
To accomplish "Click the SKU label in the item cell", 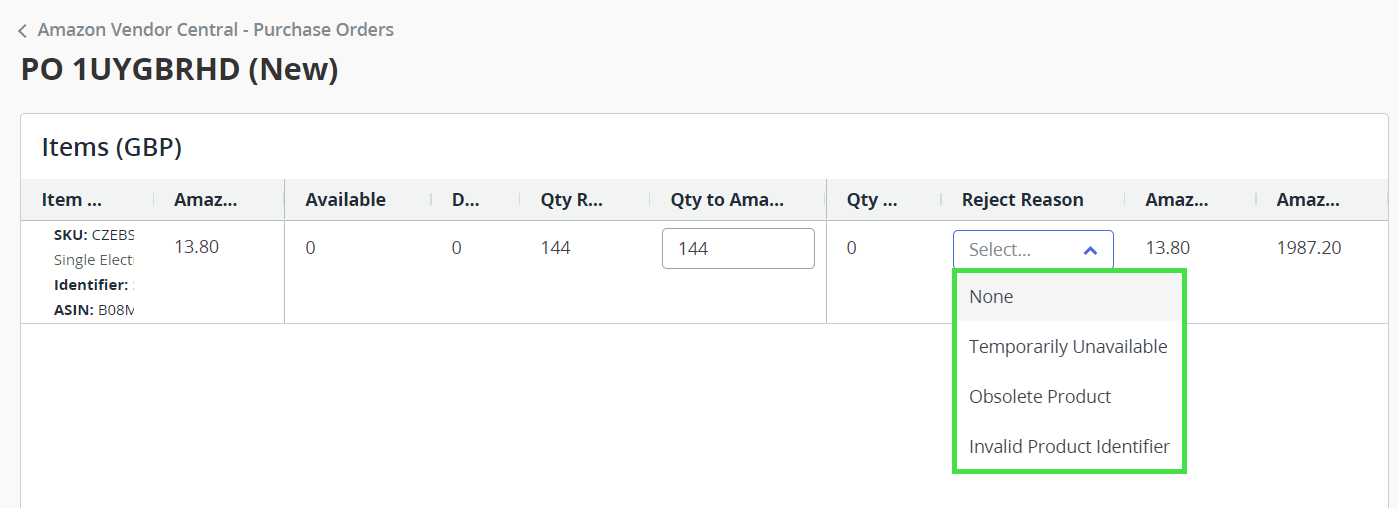I will click(x=70, y=235).
